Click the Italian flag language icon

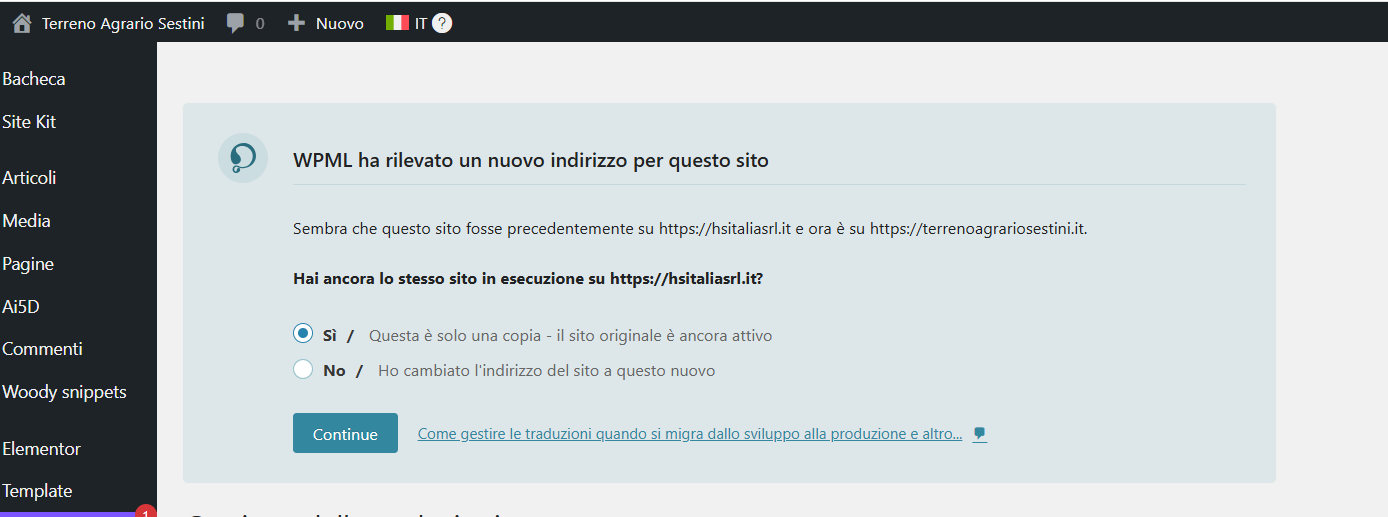click(x=397, y=22)
